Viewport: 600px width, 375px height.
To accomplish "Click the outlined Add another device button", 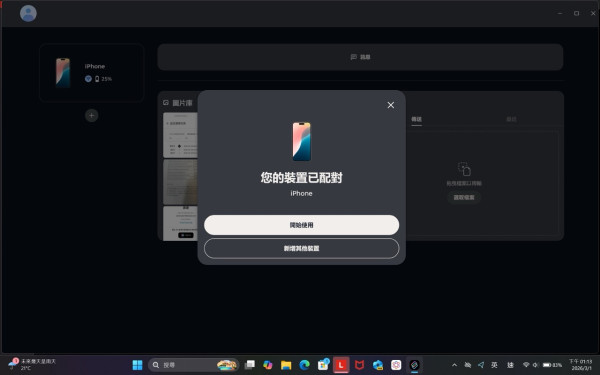I will click(302, 248).
